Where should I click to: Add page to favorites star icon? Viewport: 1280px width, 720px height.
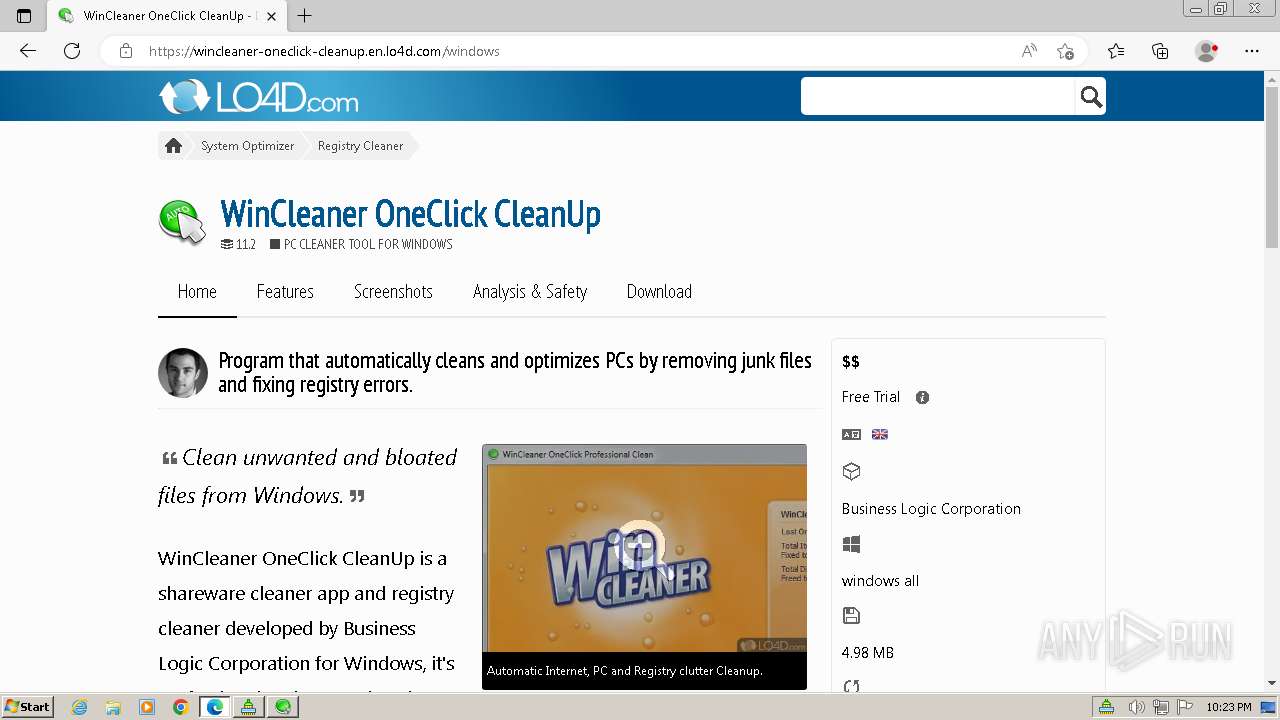[1066, 51]
